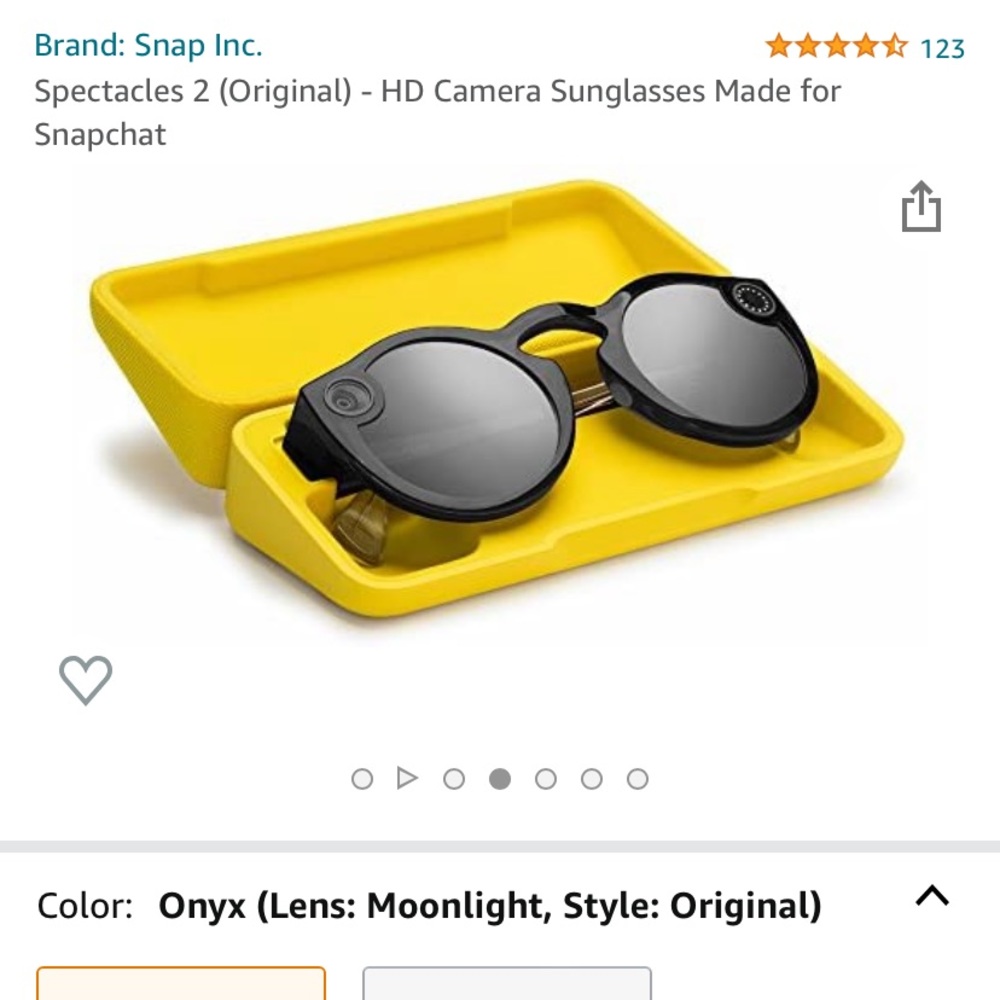Select the sixth carousel indicator dot
Image resolution: width=1000 pixels, height=1000 pixels.
pyautogui.click(x=591, y=779)
